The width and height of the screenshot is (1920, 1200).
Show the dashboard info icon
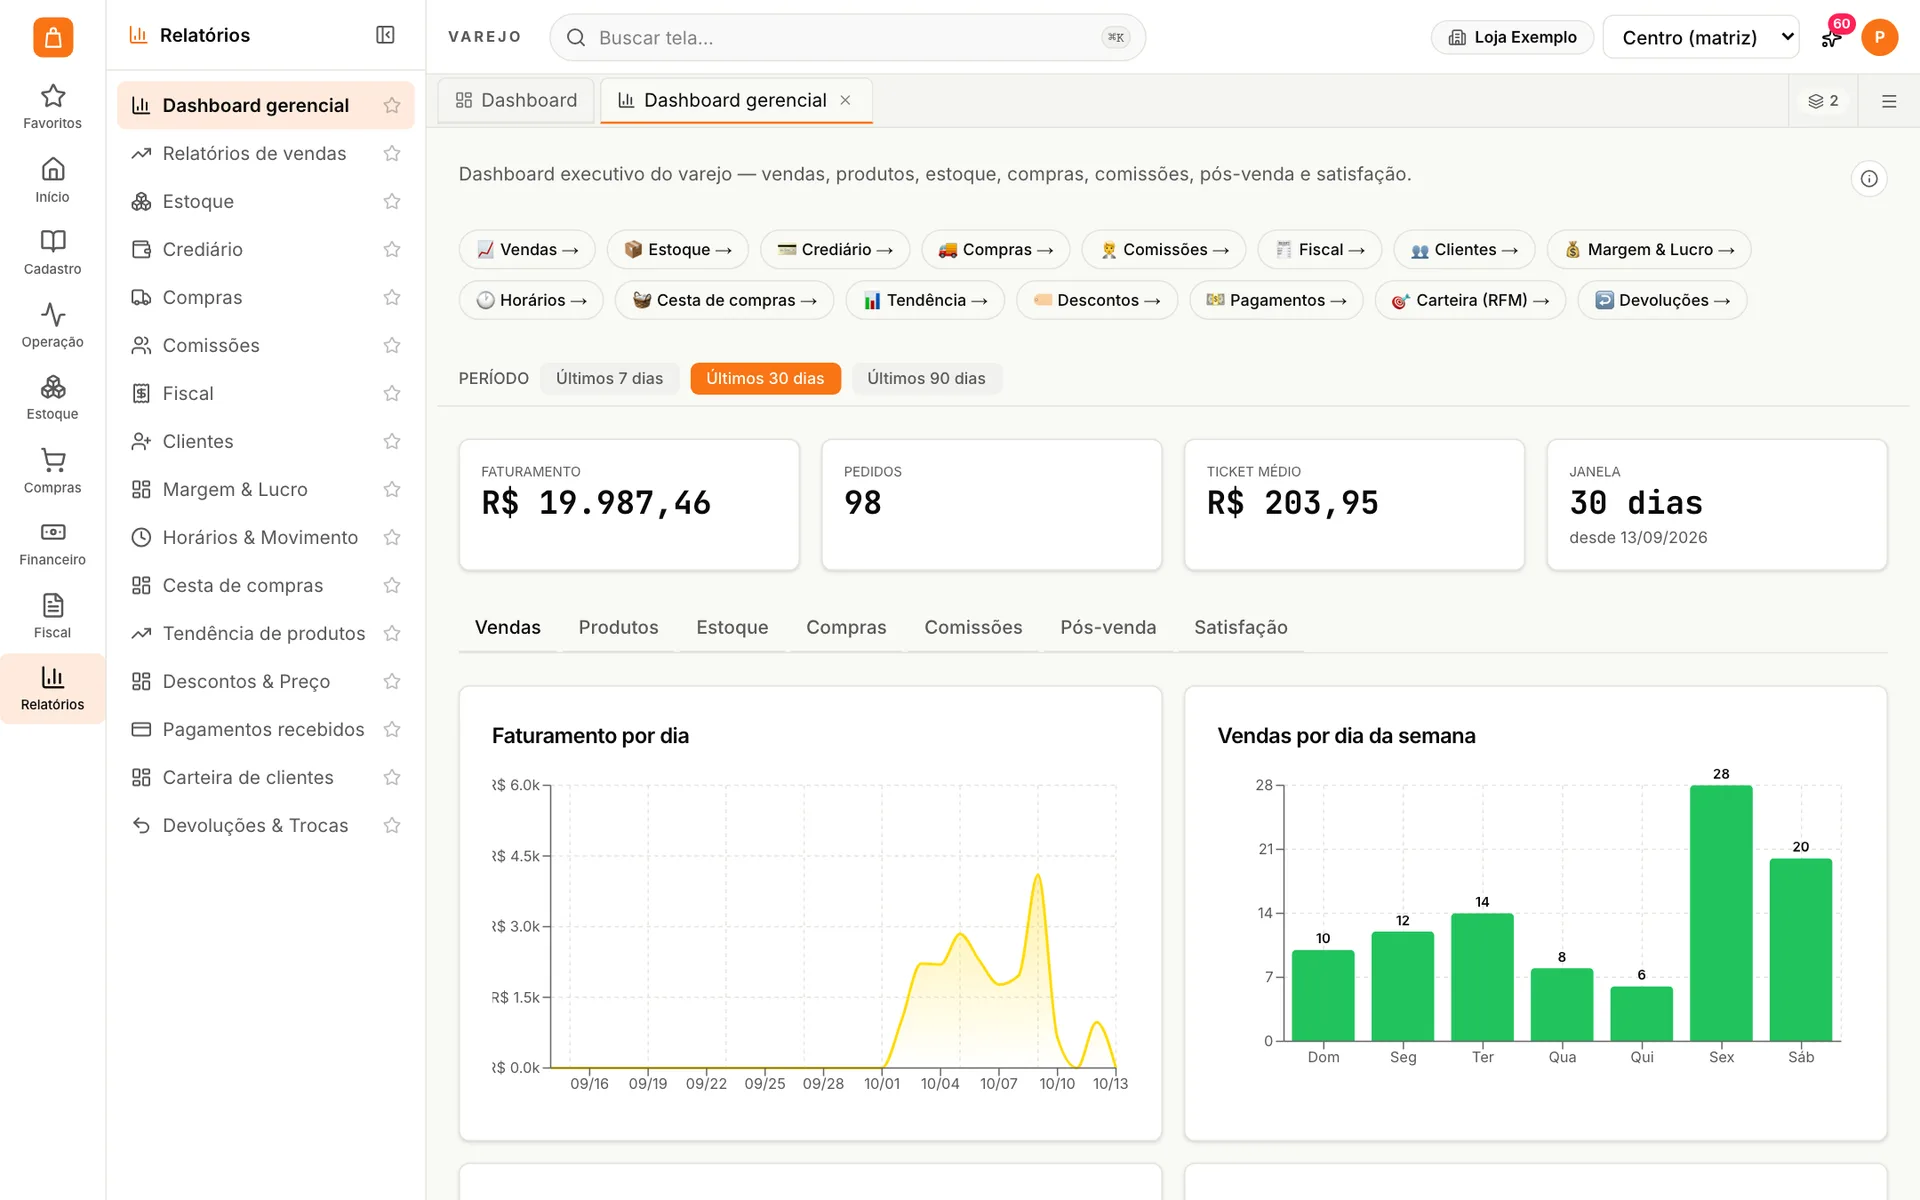click(x=1868, y=179)
